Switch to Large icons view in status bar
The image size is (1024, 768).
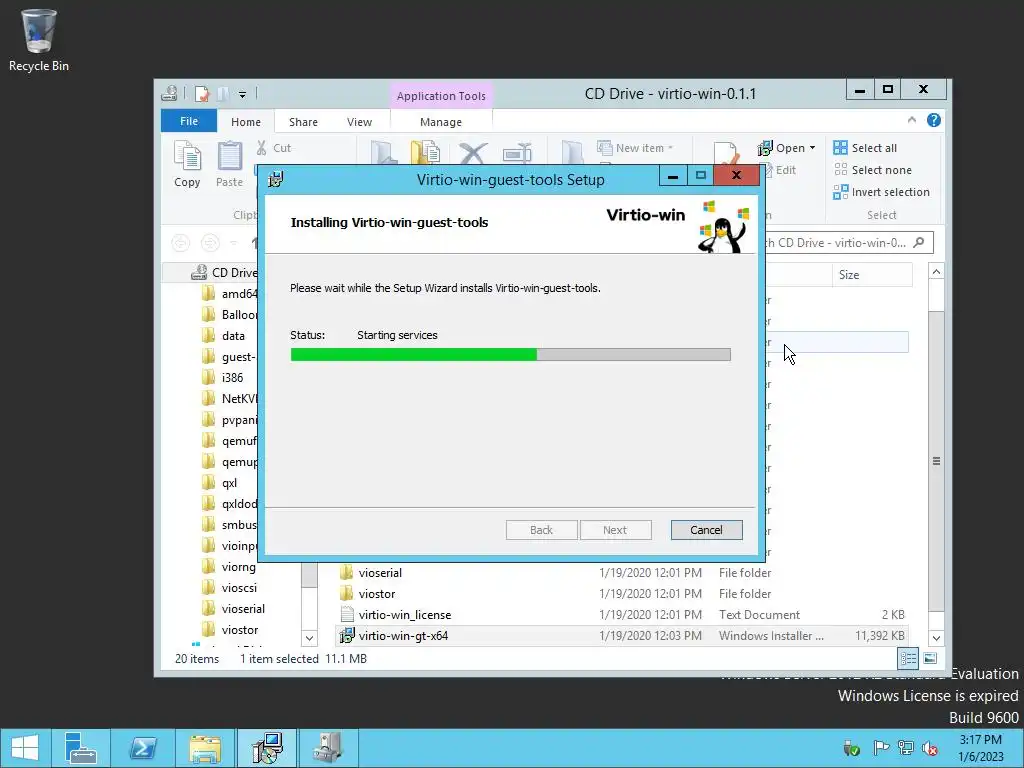[930, 658]
